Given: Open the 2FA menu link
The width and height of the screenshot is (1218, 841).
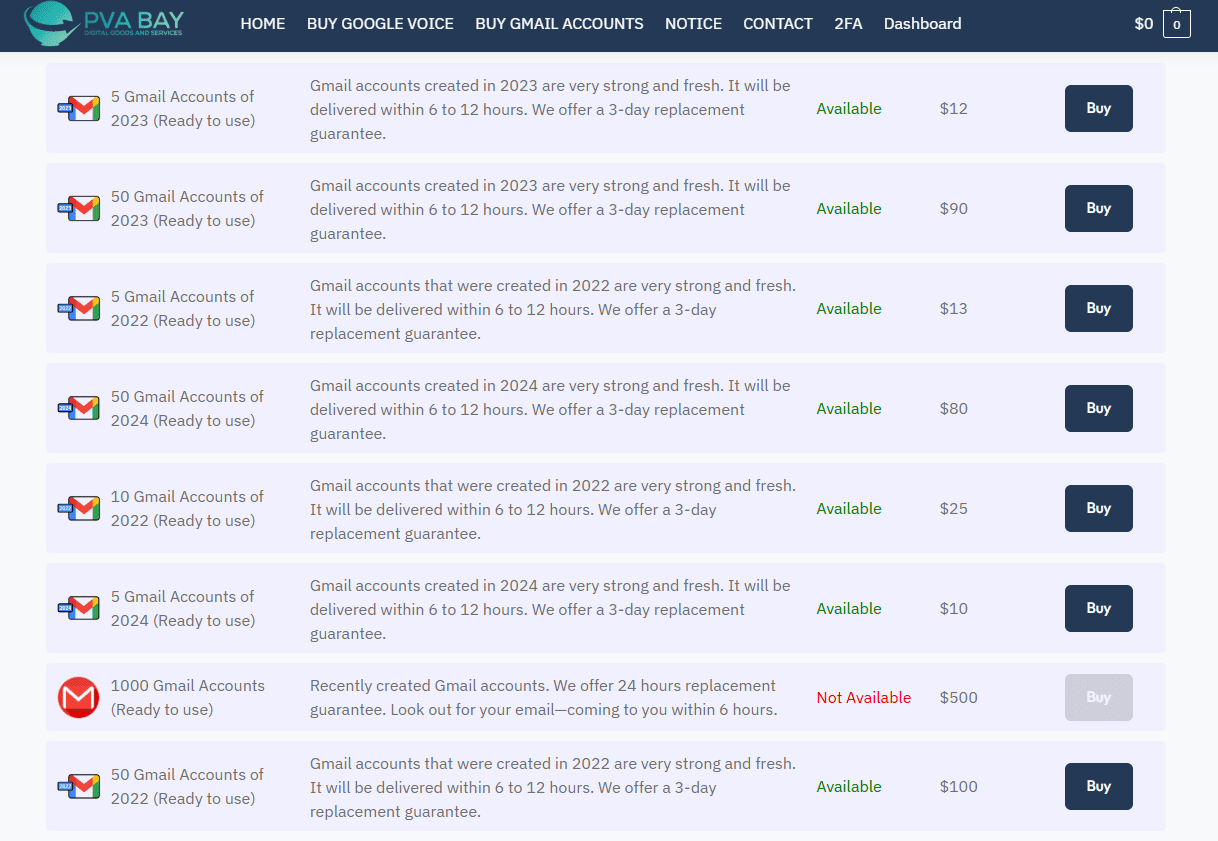Looking at the screenshot, I should click(x=848, y=24).
